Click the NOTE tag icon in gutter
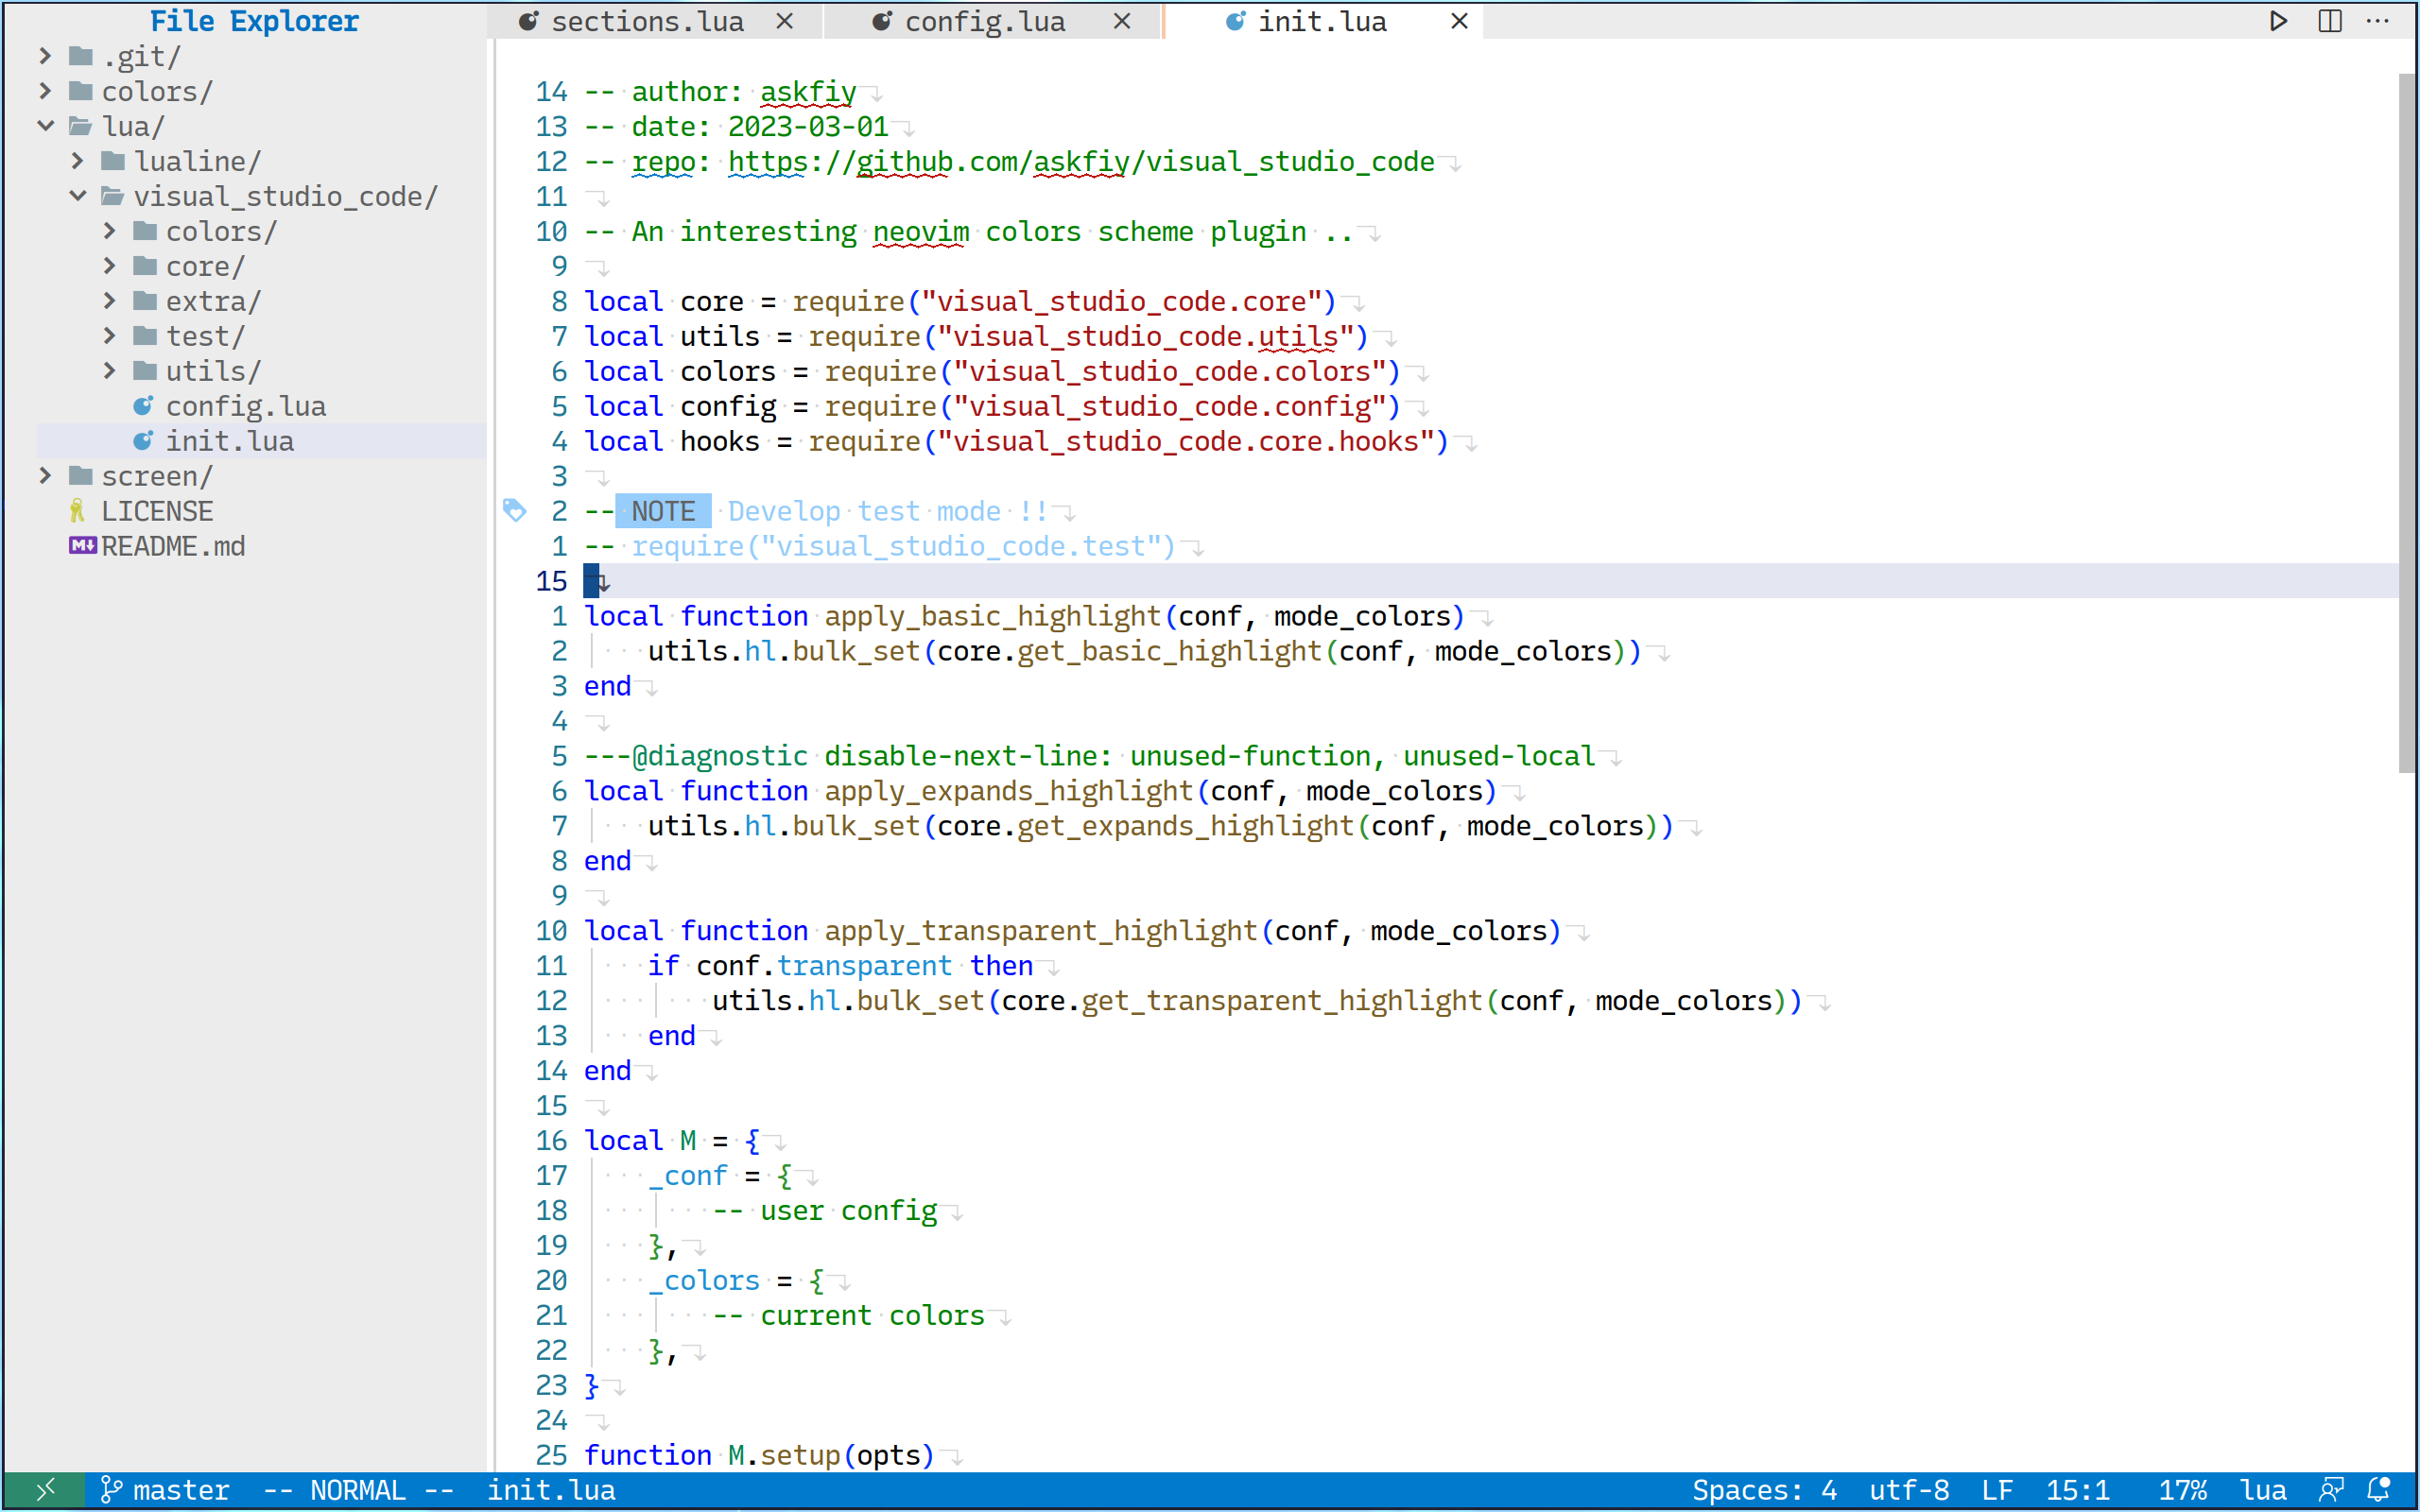Viewport: 2420px width, 1512px height. (x=514, y=511)
